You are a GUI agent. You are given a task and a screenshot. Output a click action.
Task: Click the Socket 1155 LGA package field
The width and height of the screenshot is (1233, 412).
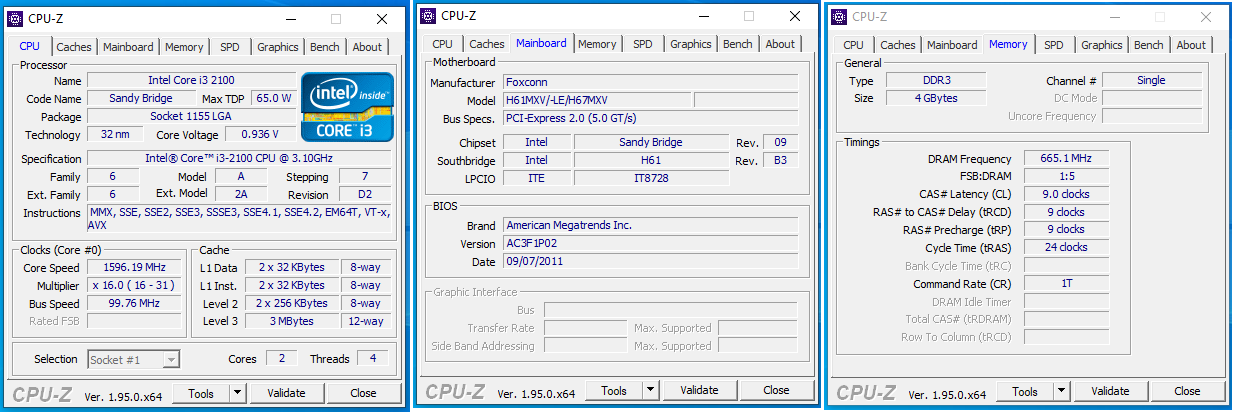191,116
